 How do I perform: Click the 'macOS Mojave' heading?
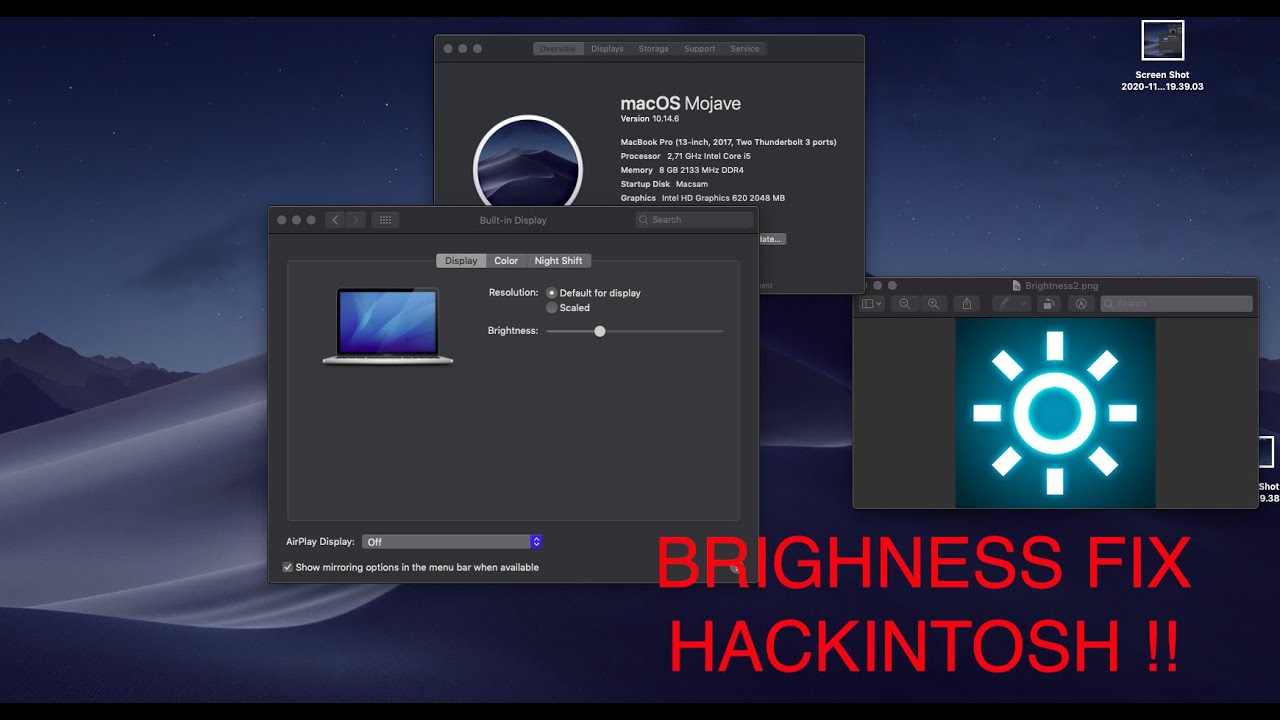[681, 103]
